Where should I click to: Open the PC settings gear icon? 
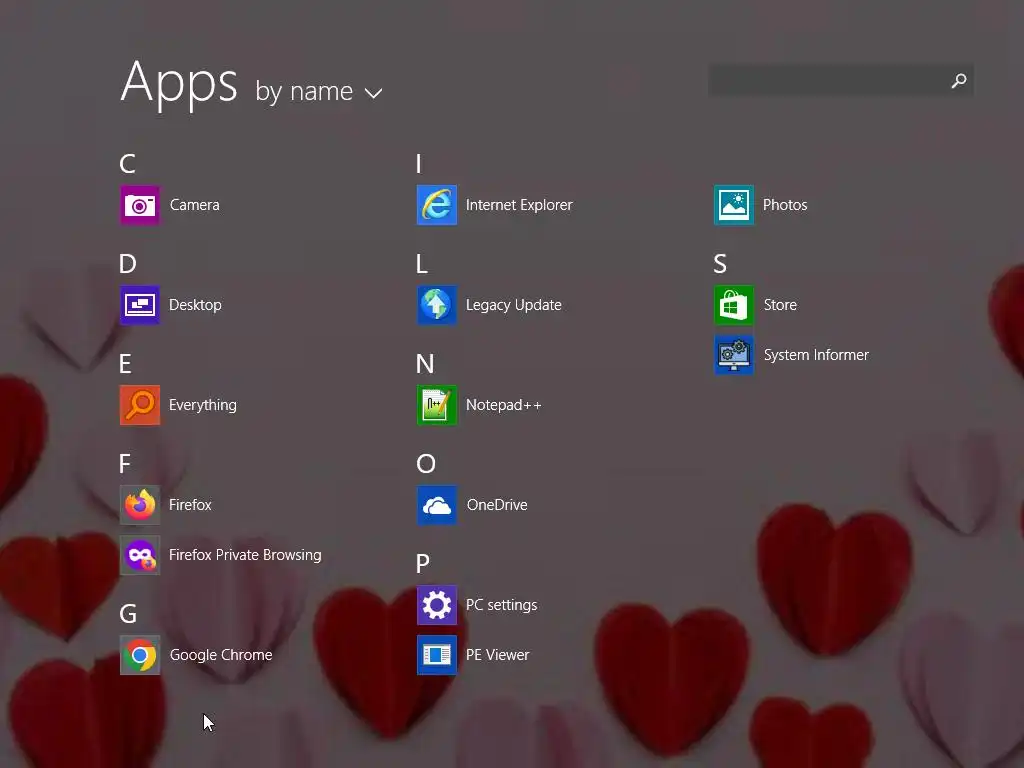(437, 605)
